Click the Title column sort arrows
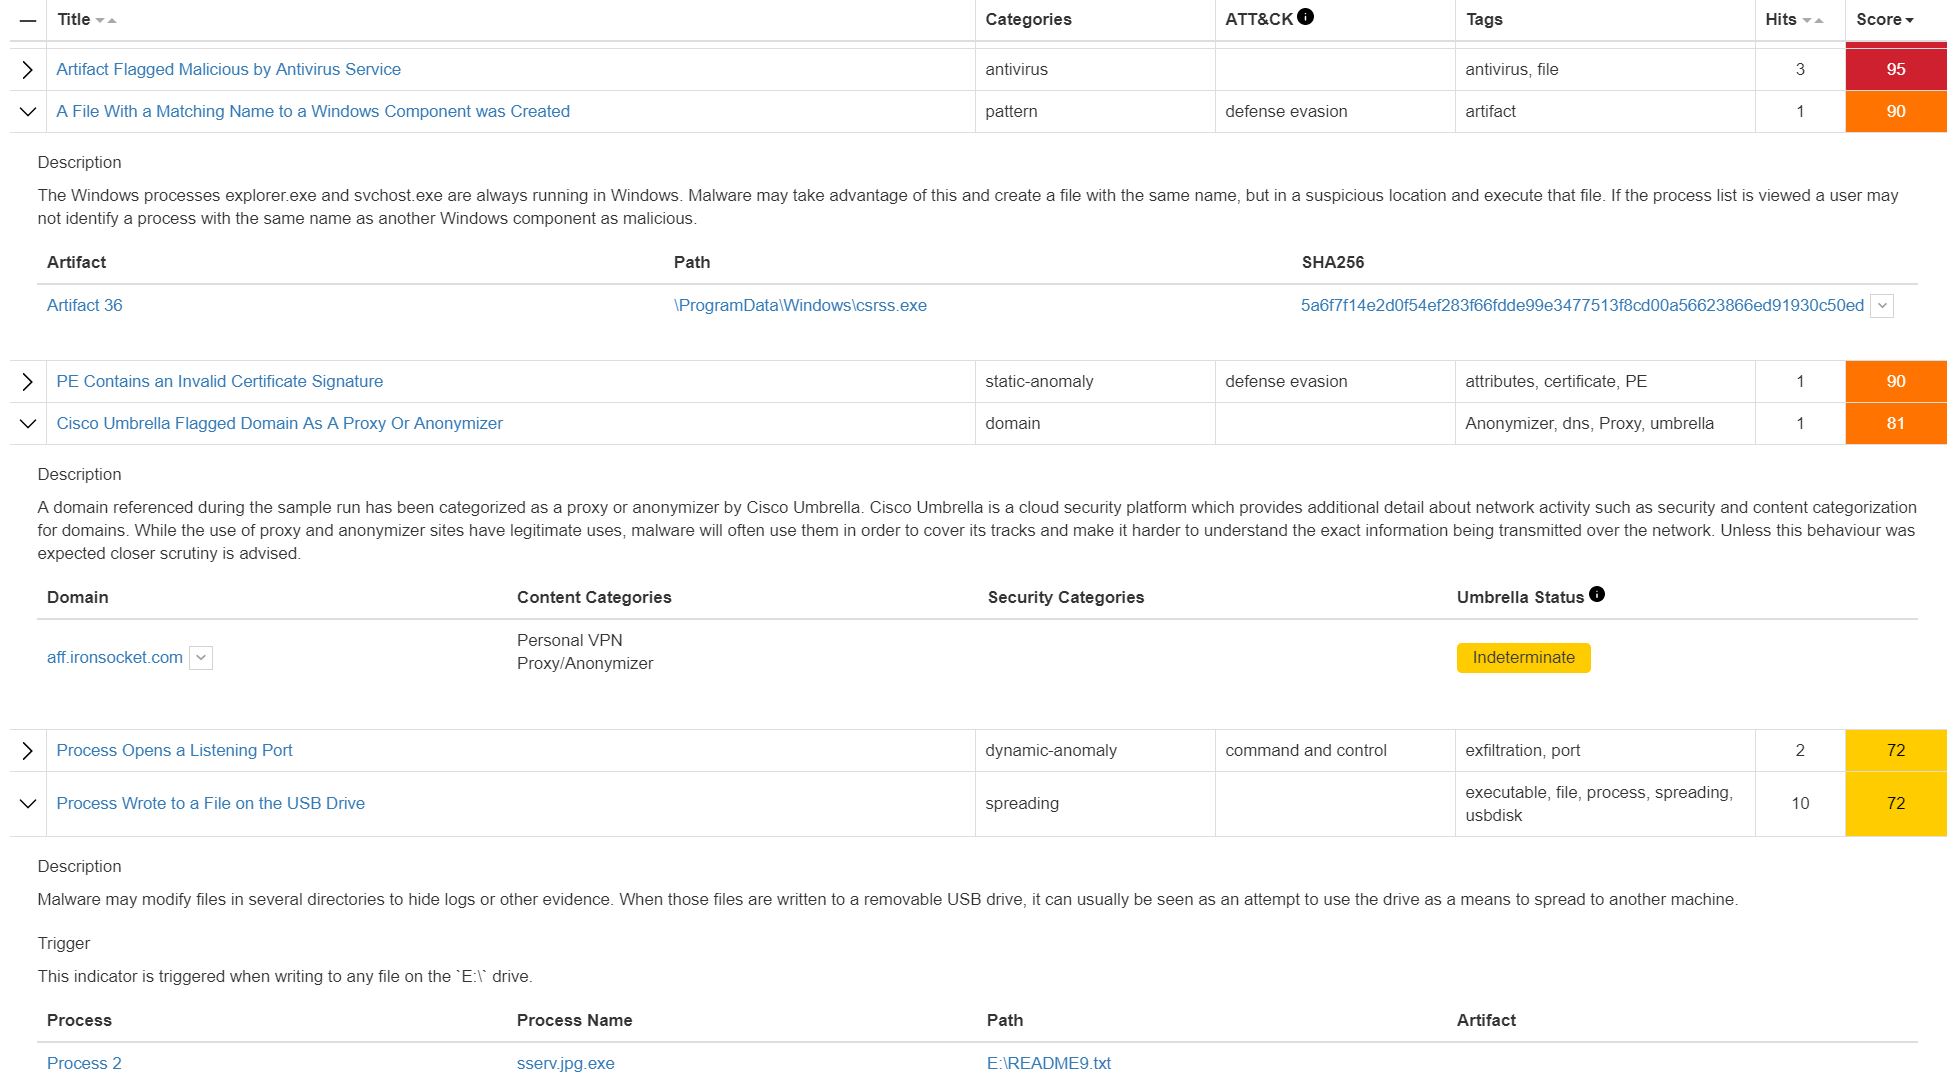 [x=106, y=20]
